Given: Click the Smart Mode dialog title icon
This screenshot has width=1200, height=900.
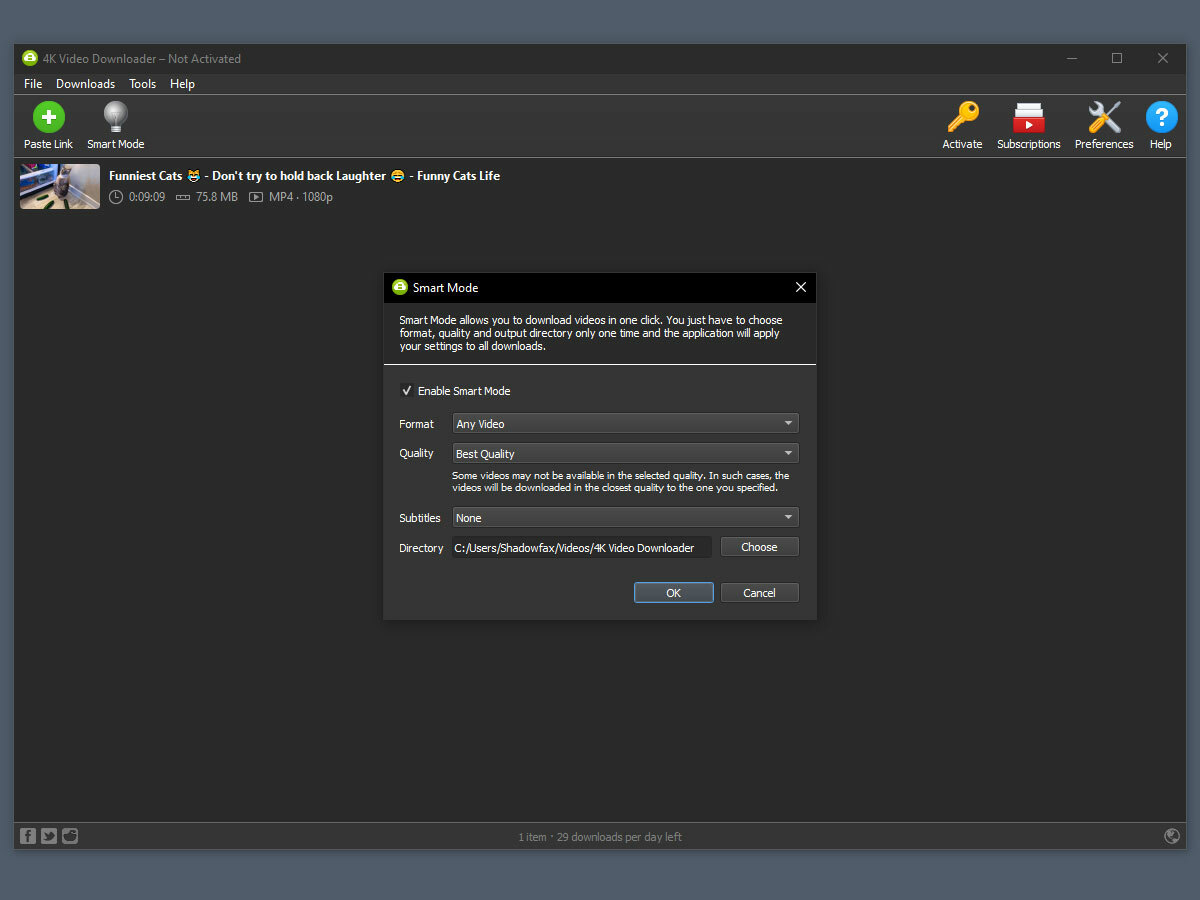Looking at the screenshot, I should [400, 287].
